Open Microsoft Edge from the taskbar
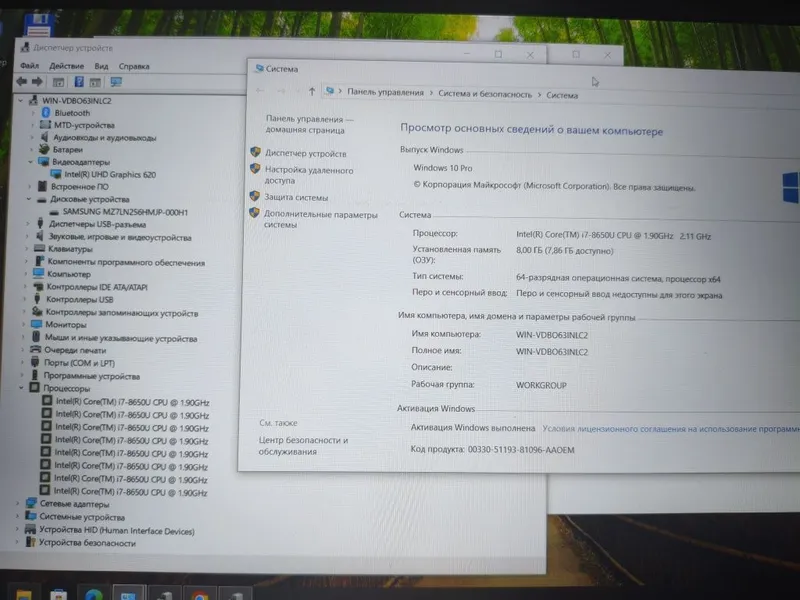The image size is (800, 600). 93,594
